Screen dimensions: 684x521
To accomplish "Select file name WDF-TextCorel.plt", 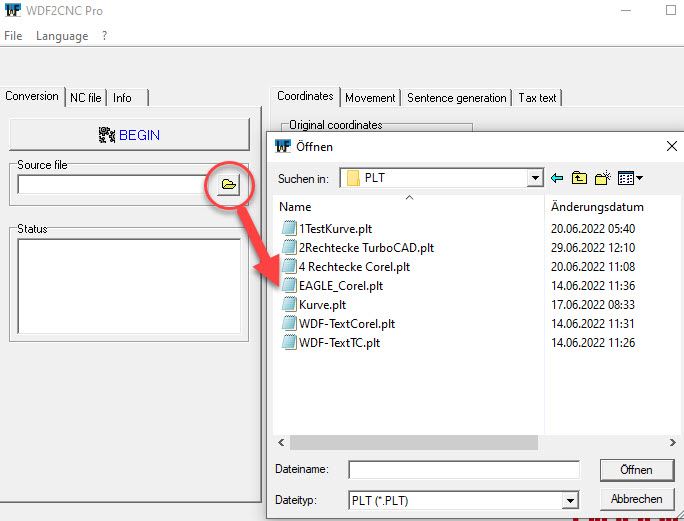I will [347, 324].
